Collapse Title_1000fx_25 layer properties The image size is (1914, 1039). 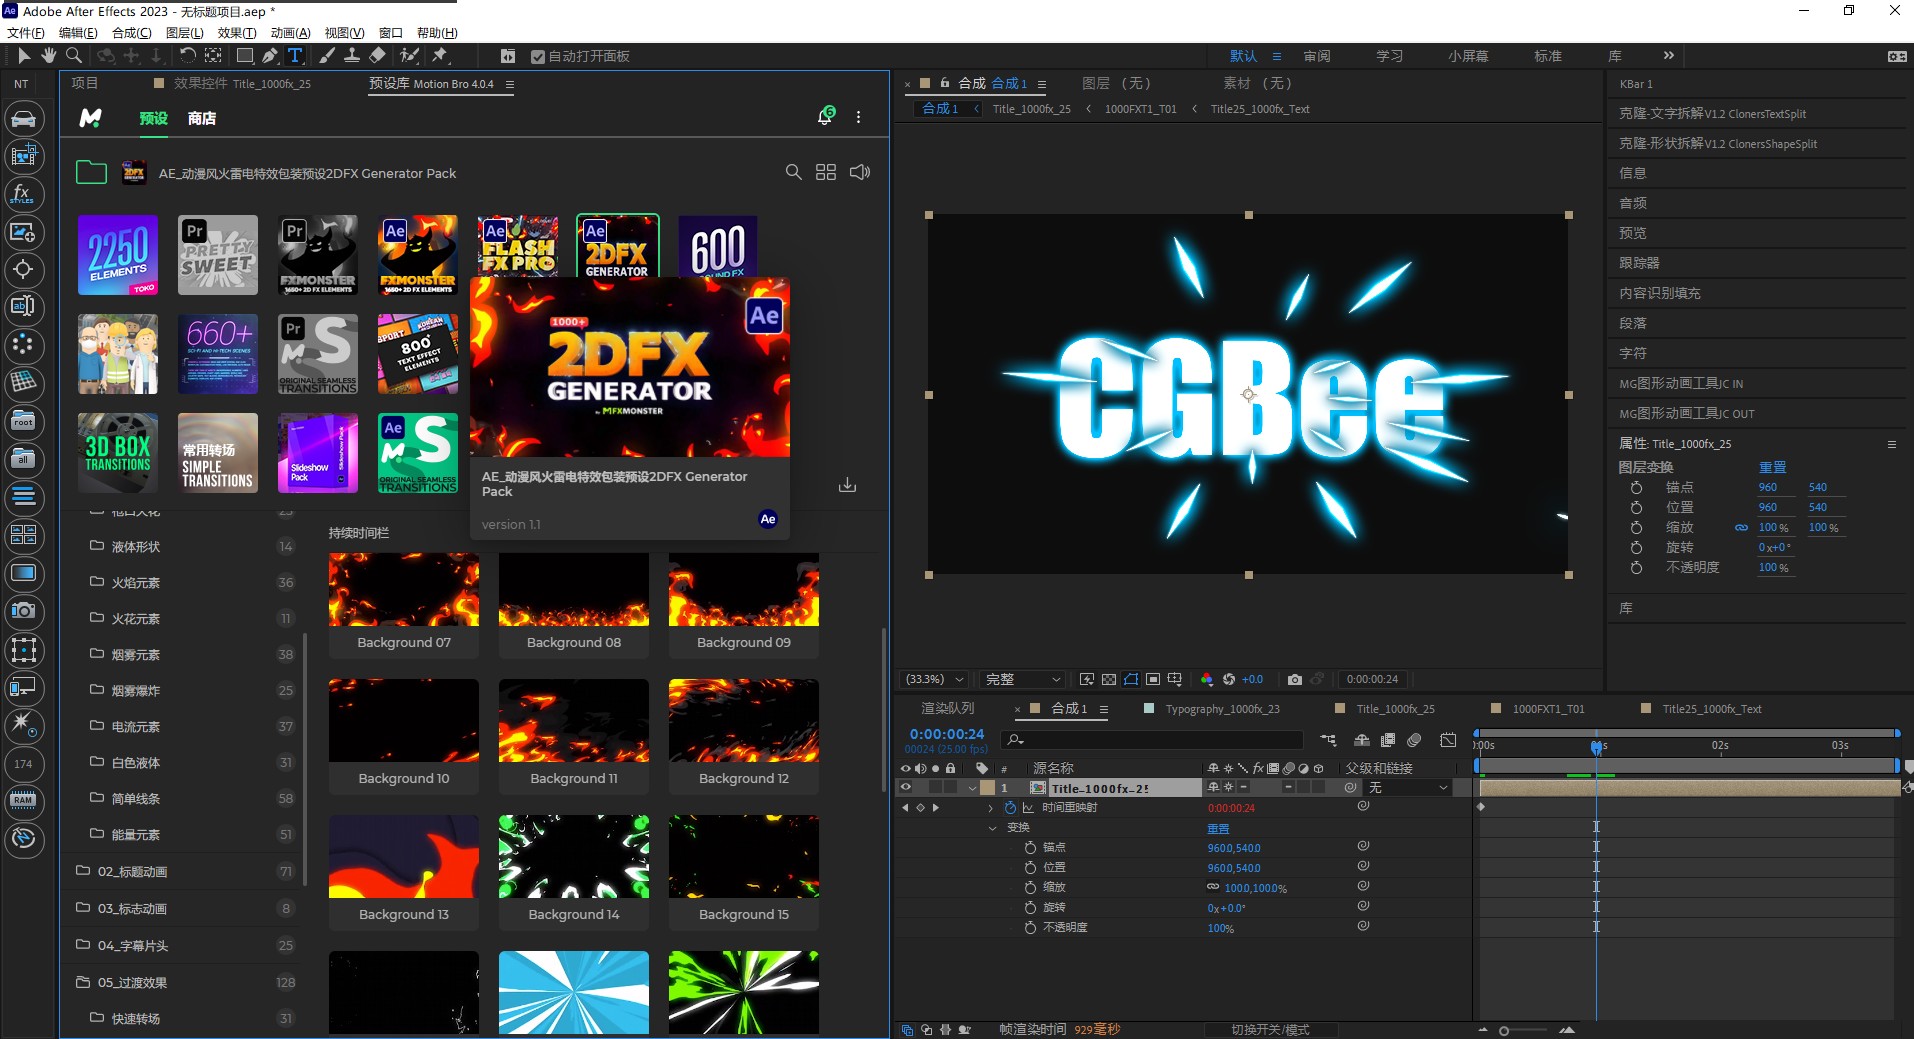(972, 787)
